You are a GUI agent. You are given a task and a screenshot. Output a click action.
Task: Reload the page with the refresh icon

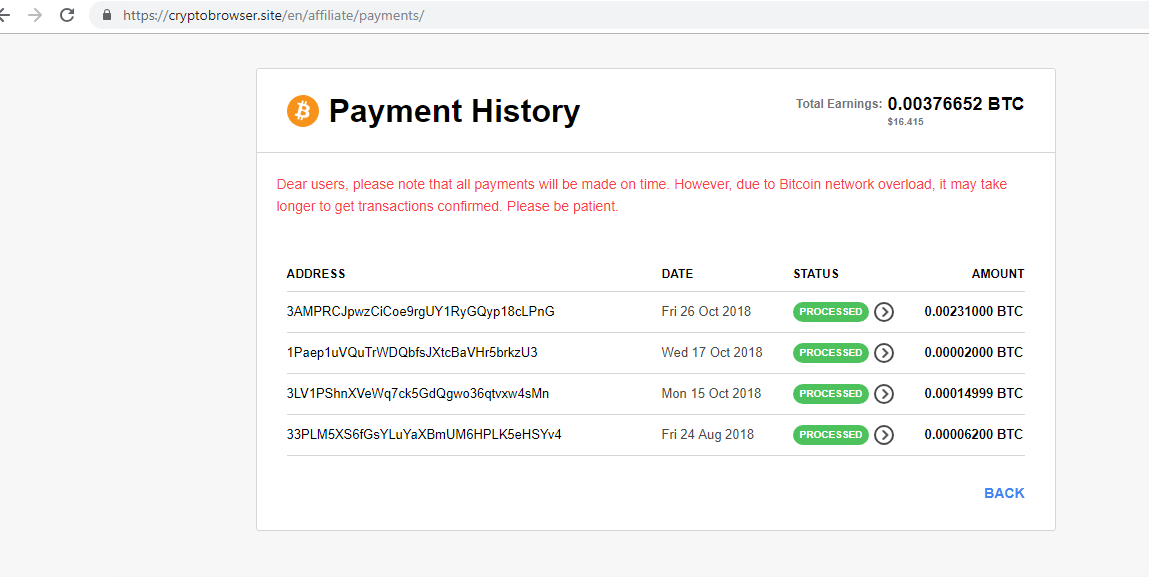[x=67, y=15]
